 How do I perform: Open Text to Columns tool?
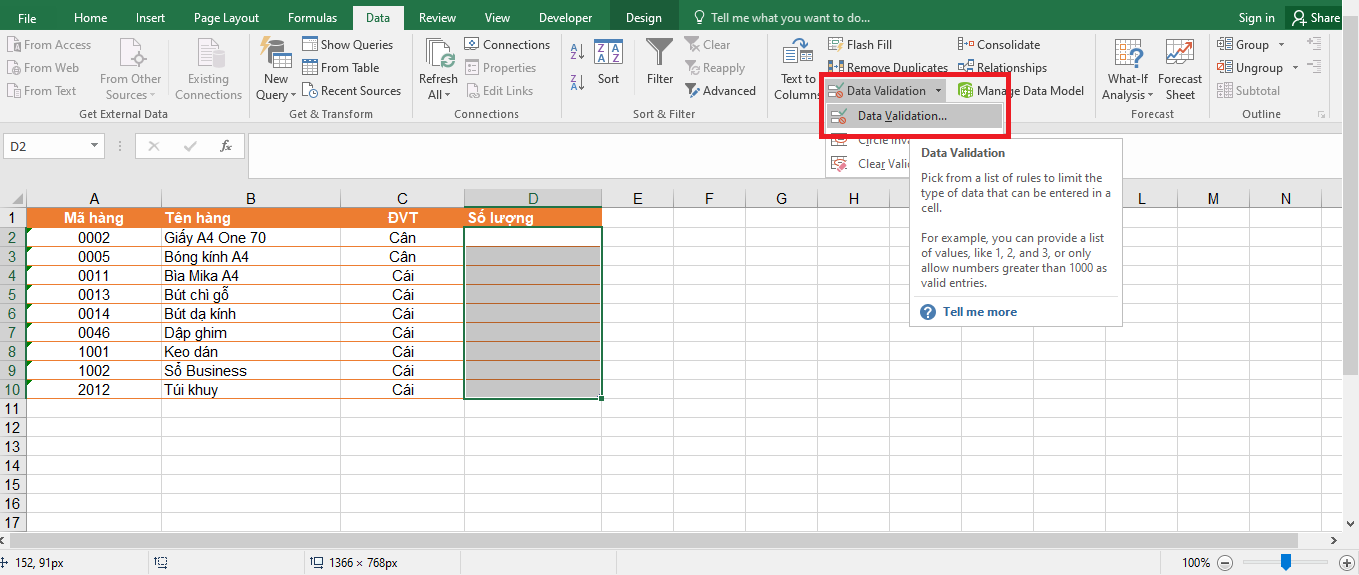coord(797,52)
